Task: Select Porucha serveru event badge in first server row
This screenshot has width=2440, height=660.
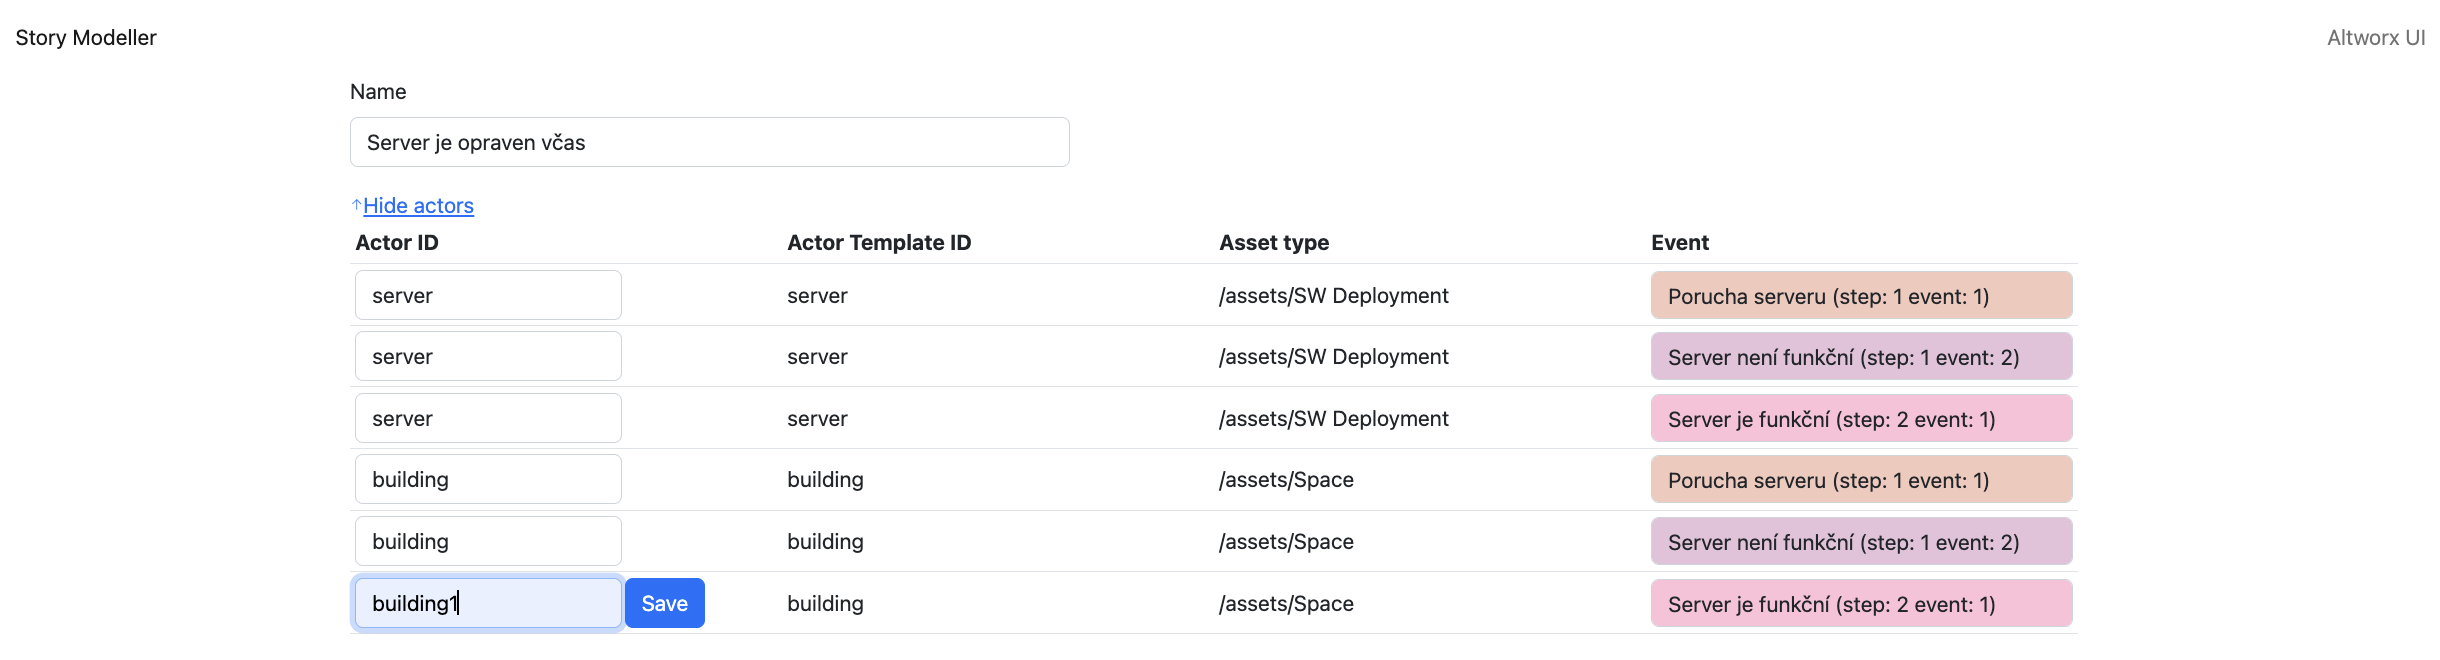Action: [1860, 296]
